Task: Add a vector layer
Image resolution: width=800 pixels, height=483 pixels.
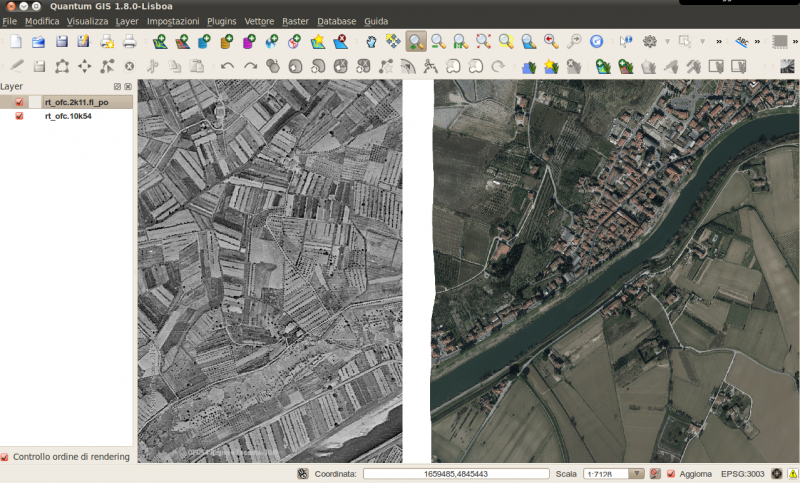Action: click(x=160, y=41)
